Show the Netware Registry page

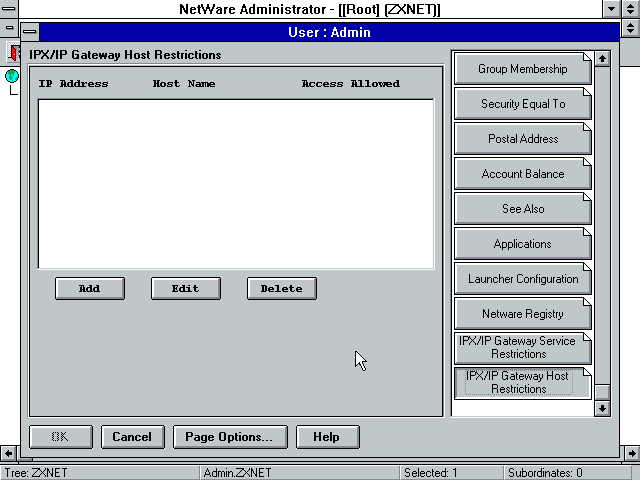pos(523,314)
